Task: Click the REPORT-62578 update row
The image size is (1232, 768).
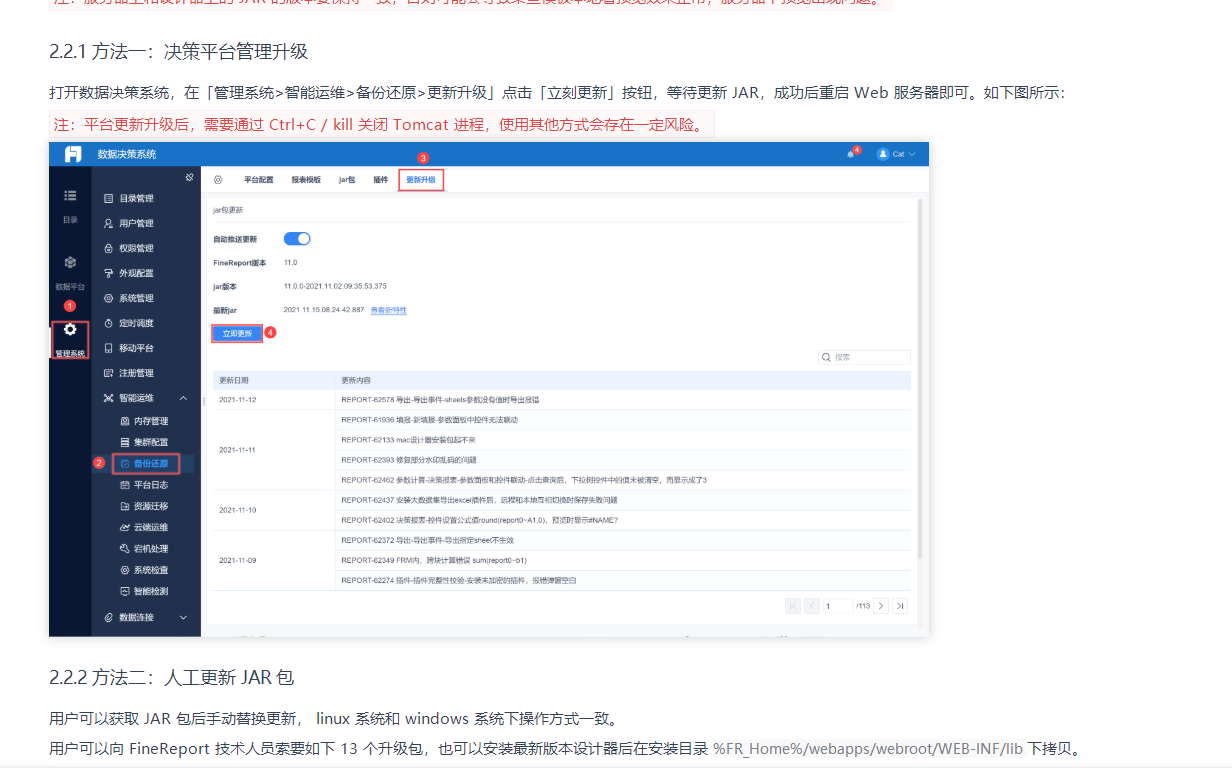Action: point(623,400)
